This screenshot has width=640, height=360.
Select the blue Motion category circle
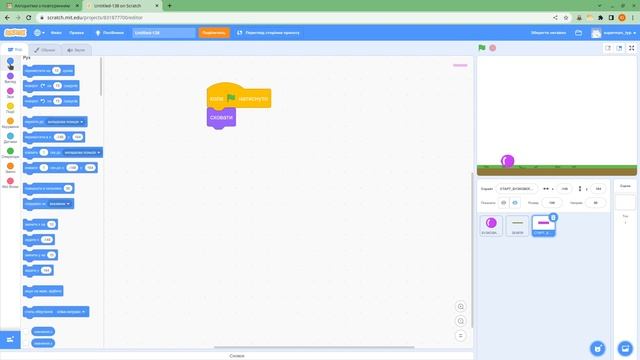(x=10, y=61)
